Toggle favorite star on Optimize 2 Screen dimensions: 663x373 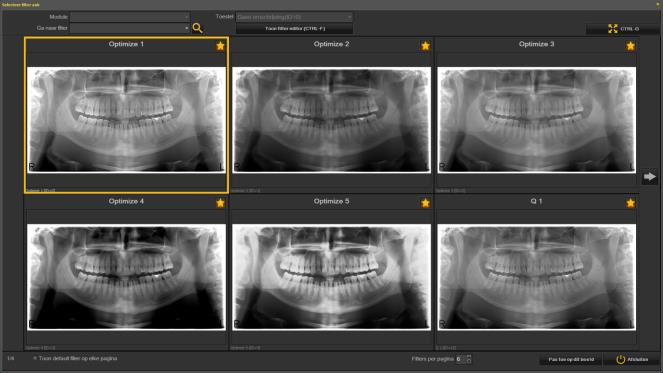[x=425, y=46]
